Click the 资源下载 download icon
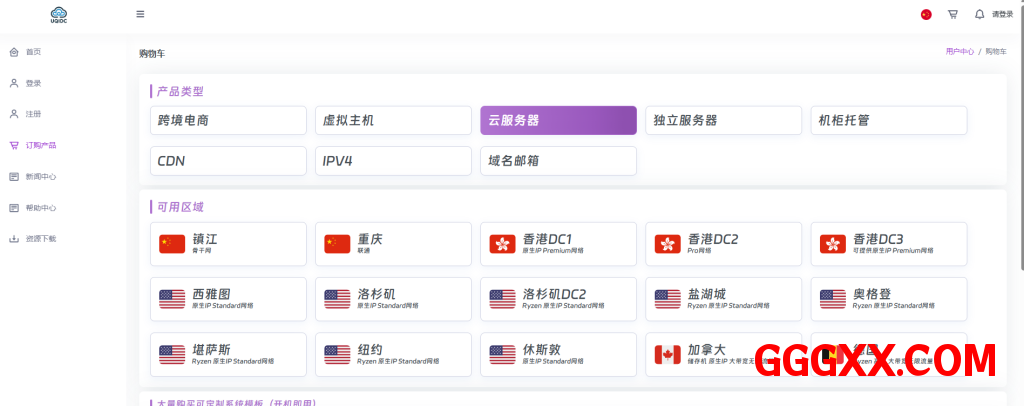This screenshot has height=406, width=1024. pos(14,239)
